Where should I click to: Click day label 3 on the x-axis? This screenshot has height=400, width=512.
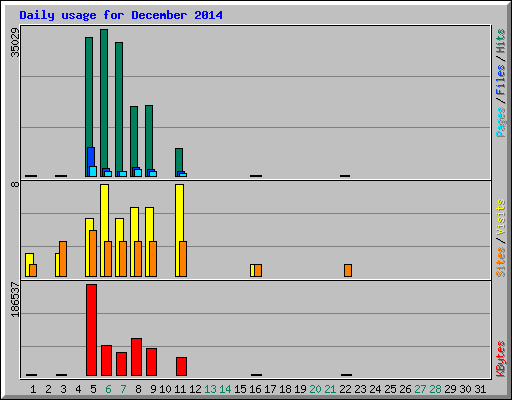(x=63, y=389)
